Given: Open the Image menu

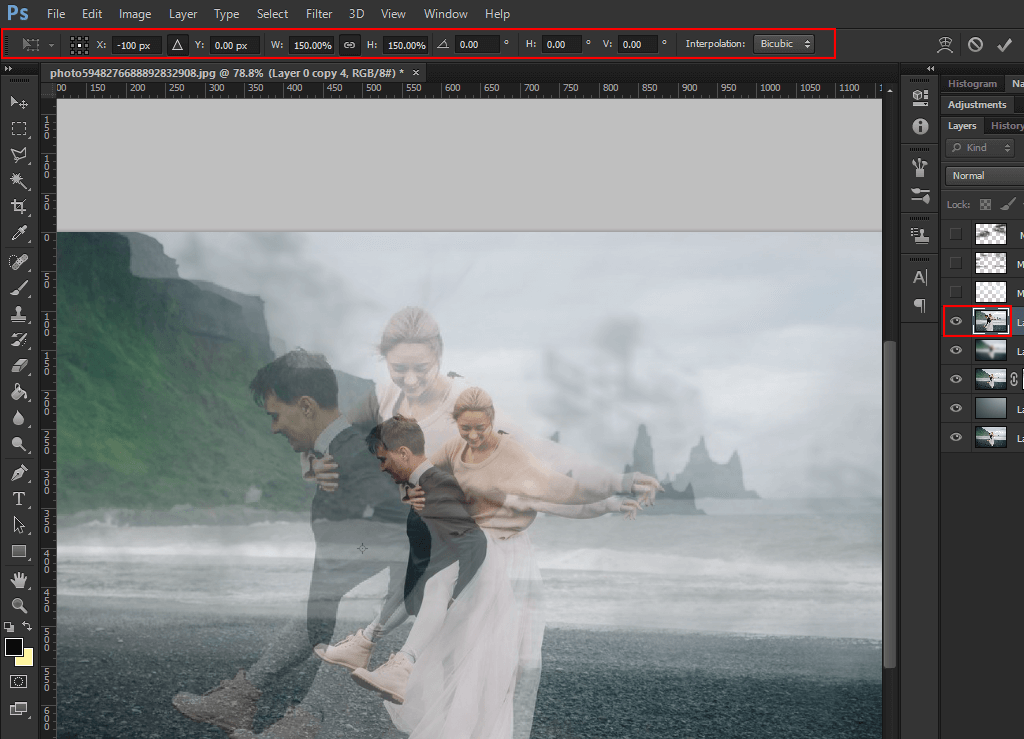Looking at the screenshot, I should tap(135, 14).
